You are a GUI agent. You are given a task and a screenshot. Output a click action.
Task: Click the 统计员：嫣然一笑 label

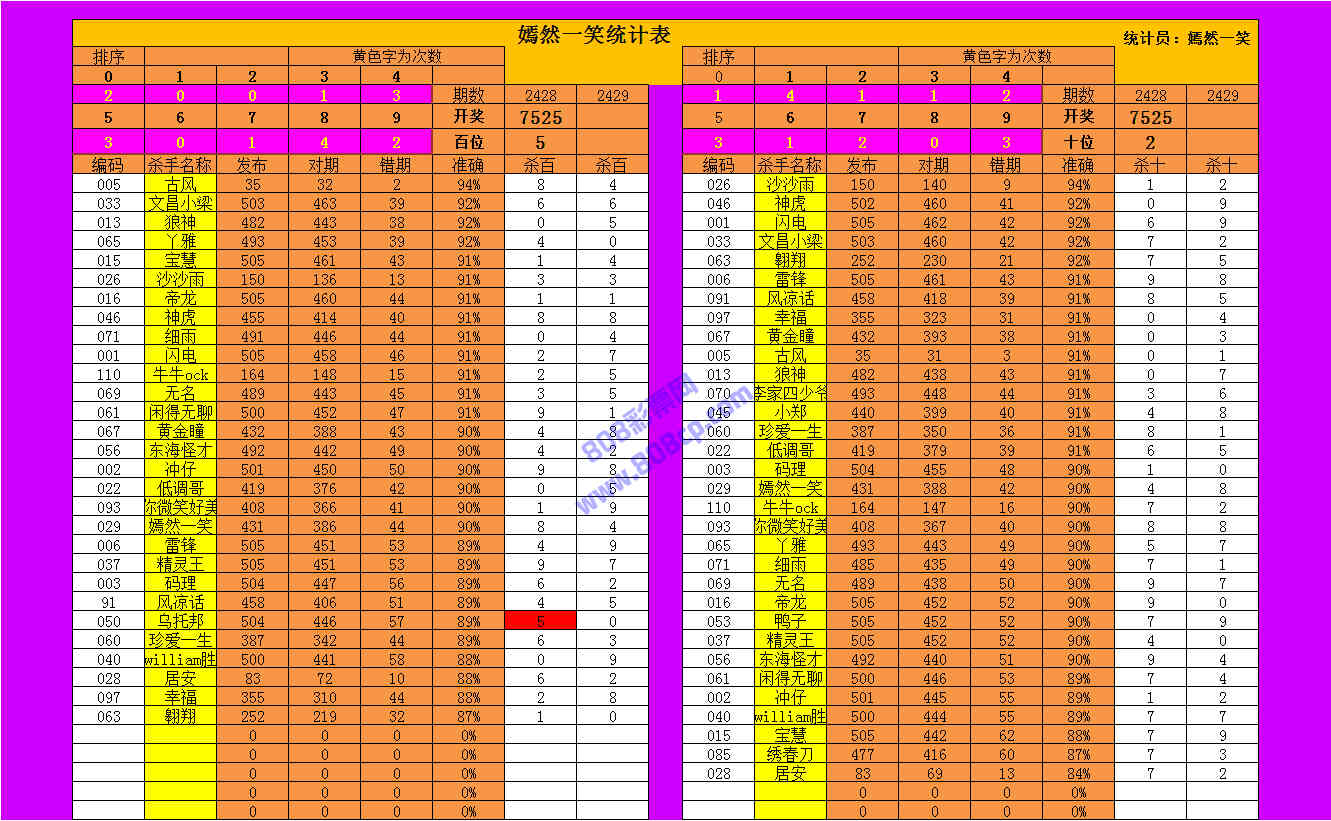click(1186, 38)
